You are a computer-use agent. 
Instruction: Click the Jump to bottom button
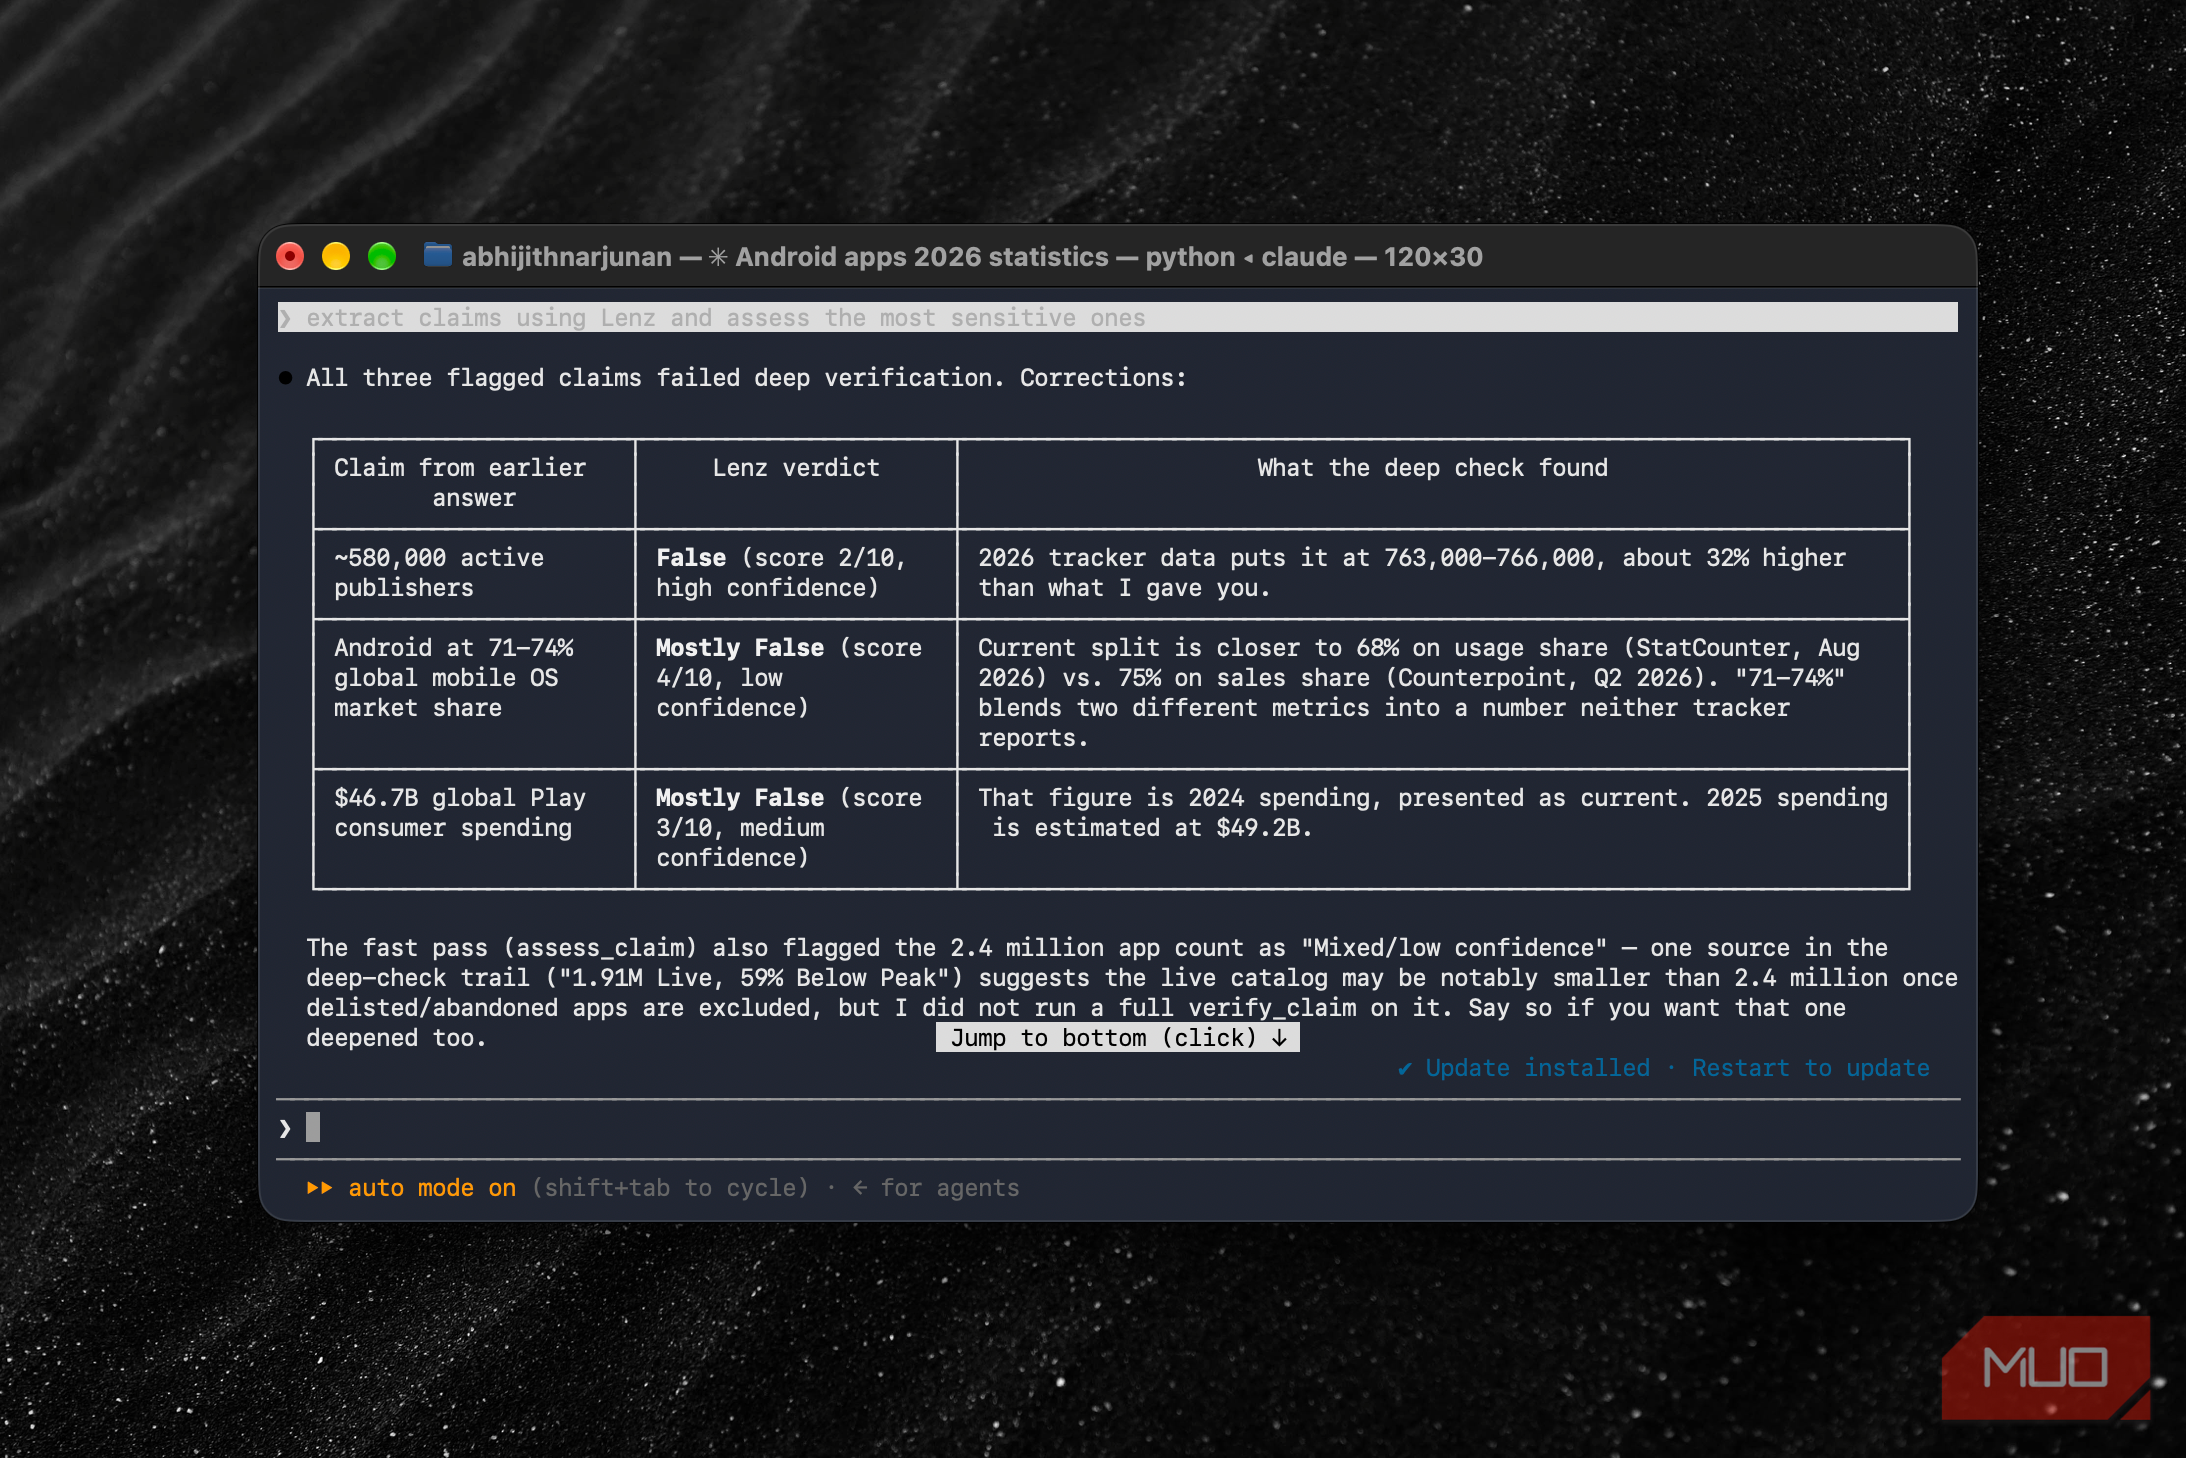coord(1118,1037)
